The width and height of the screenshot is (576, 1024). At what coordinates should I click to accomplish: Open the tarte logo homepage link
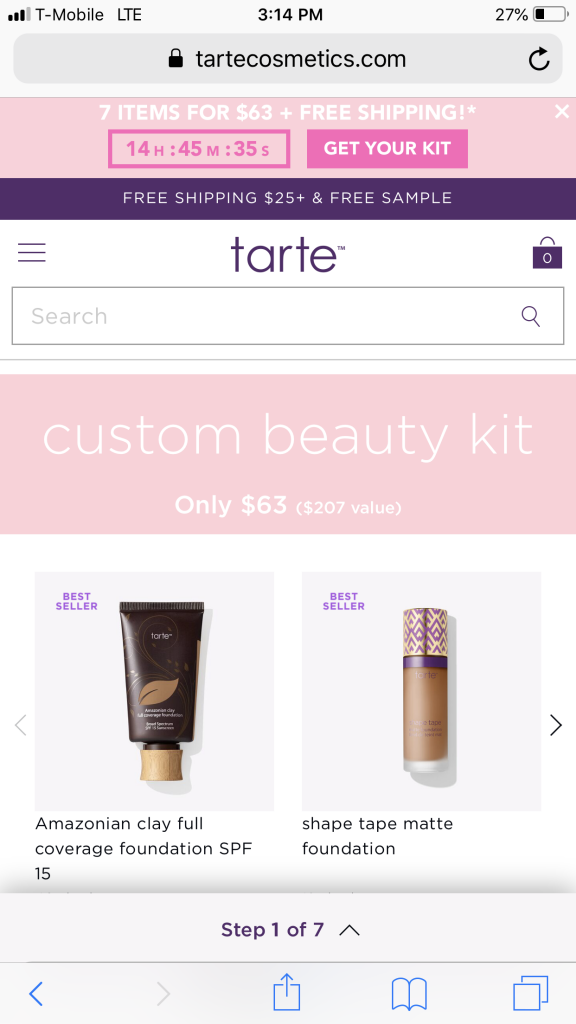(287, 254)
